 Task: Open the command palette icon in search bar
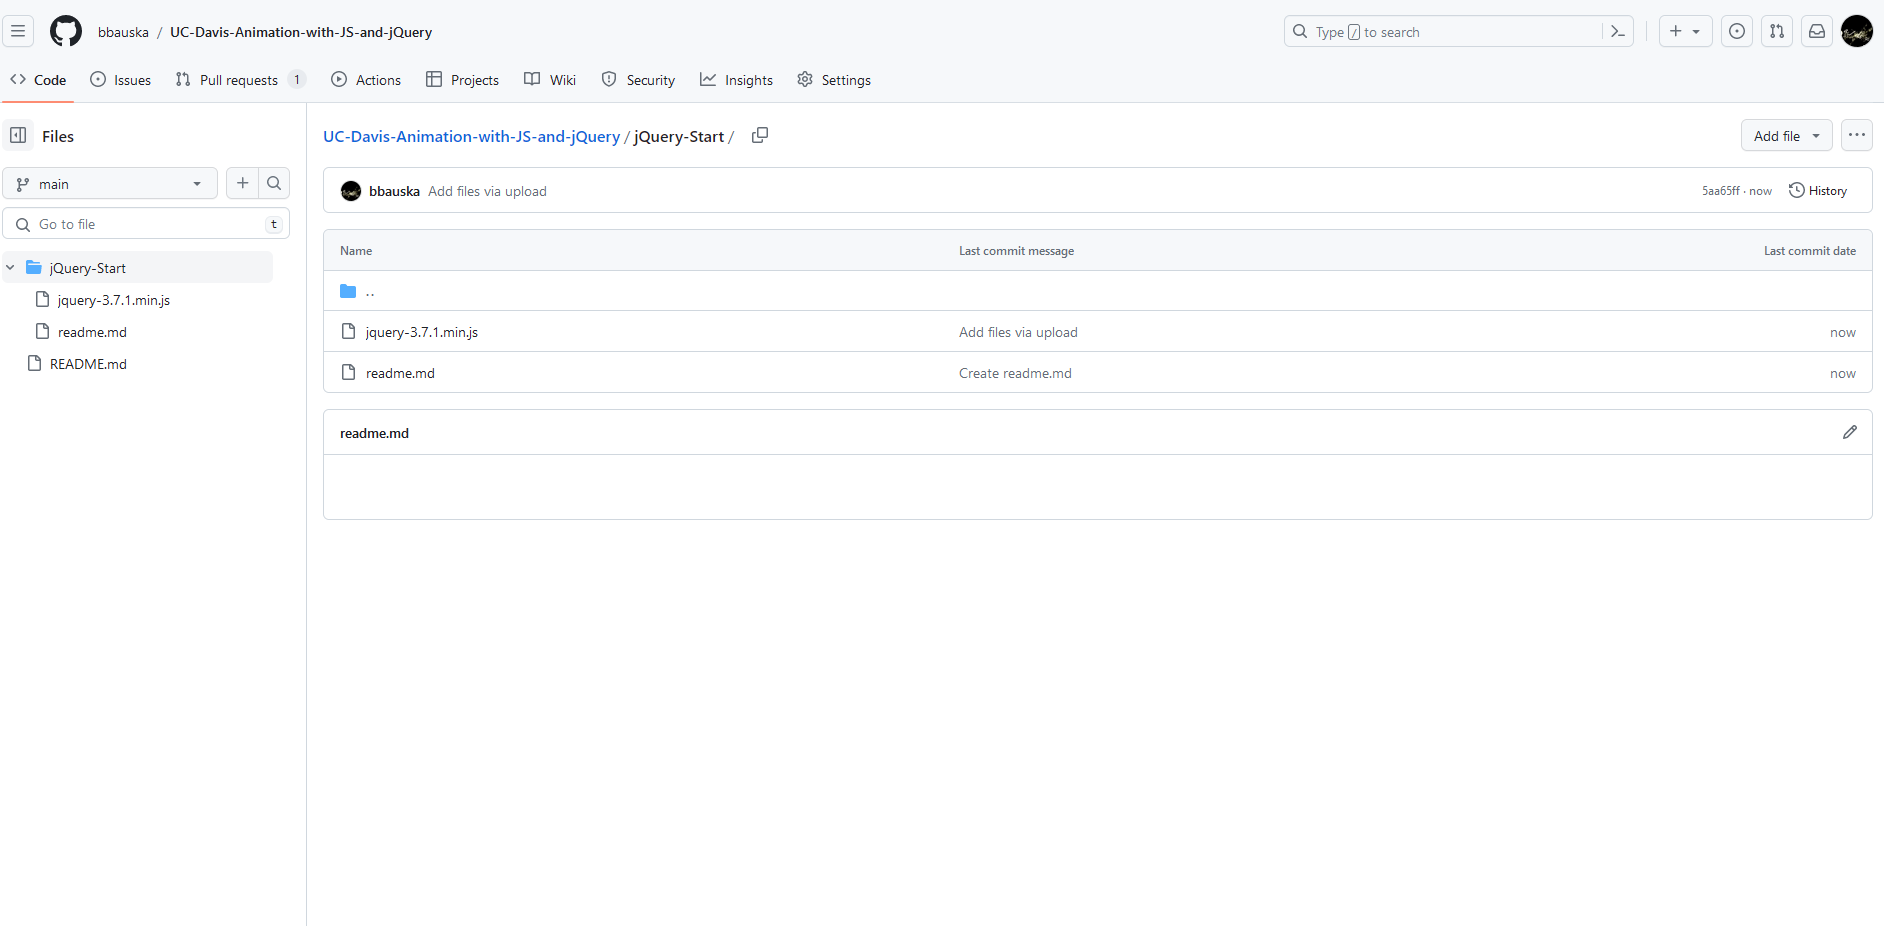[x=1617, y=32]
